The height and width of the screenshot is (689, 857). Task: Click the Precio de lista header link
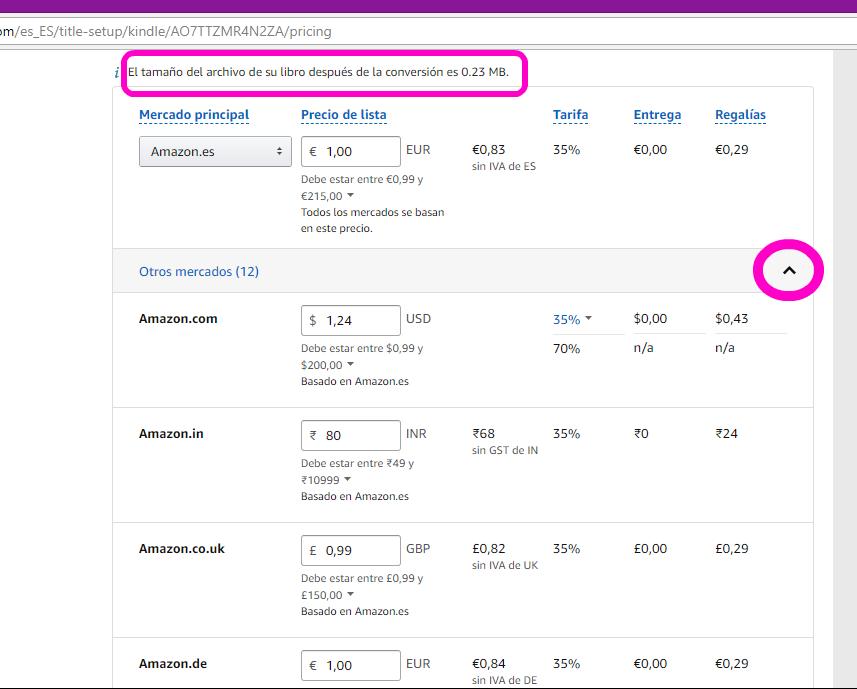[x=343, y=115]
